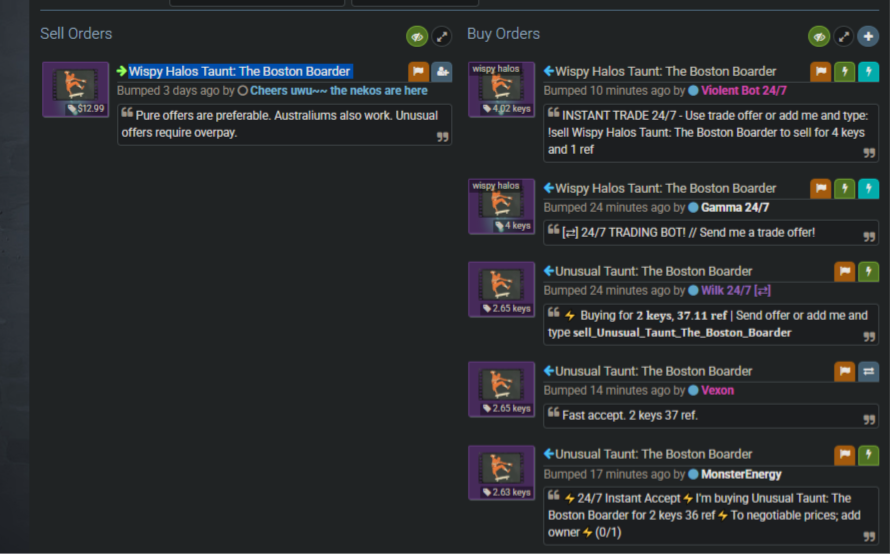The height and width of the screenshot is (554, 890).
Task: Select the 4.02 keys item thumbnail
Action: (x=501, y=90)
